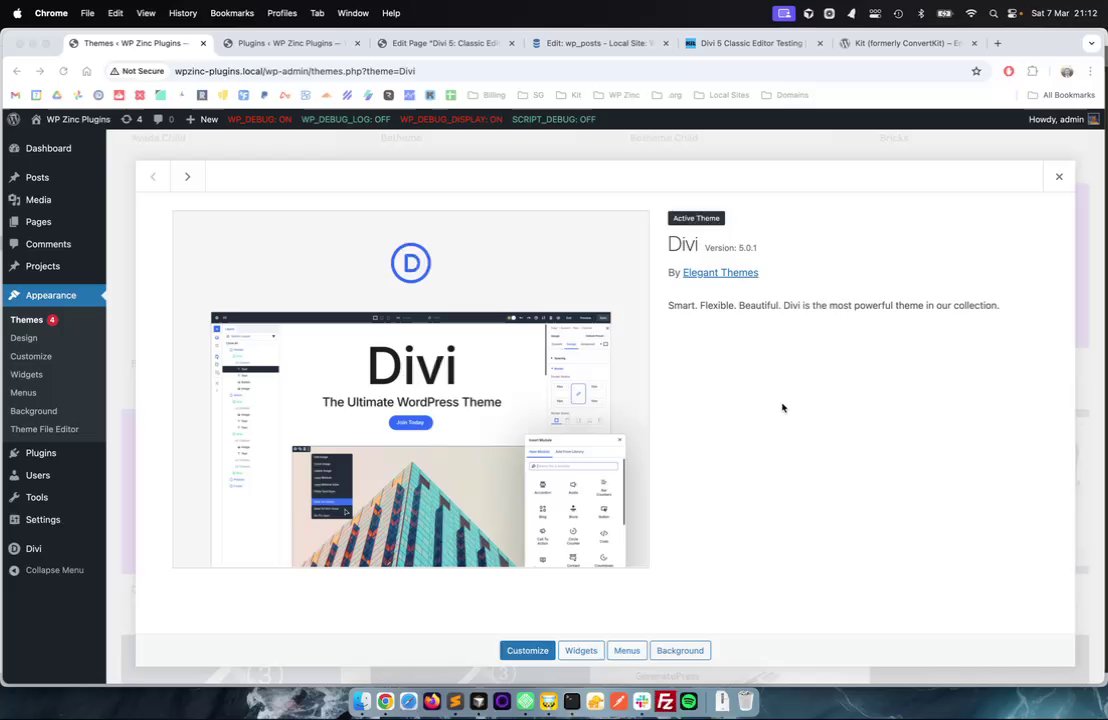
Task: Open the Widgets submenu item
Action: tap(26, 374)
